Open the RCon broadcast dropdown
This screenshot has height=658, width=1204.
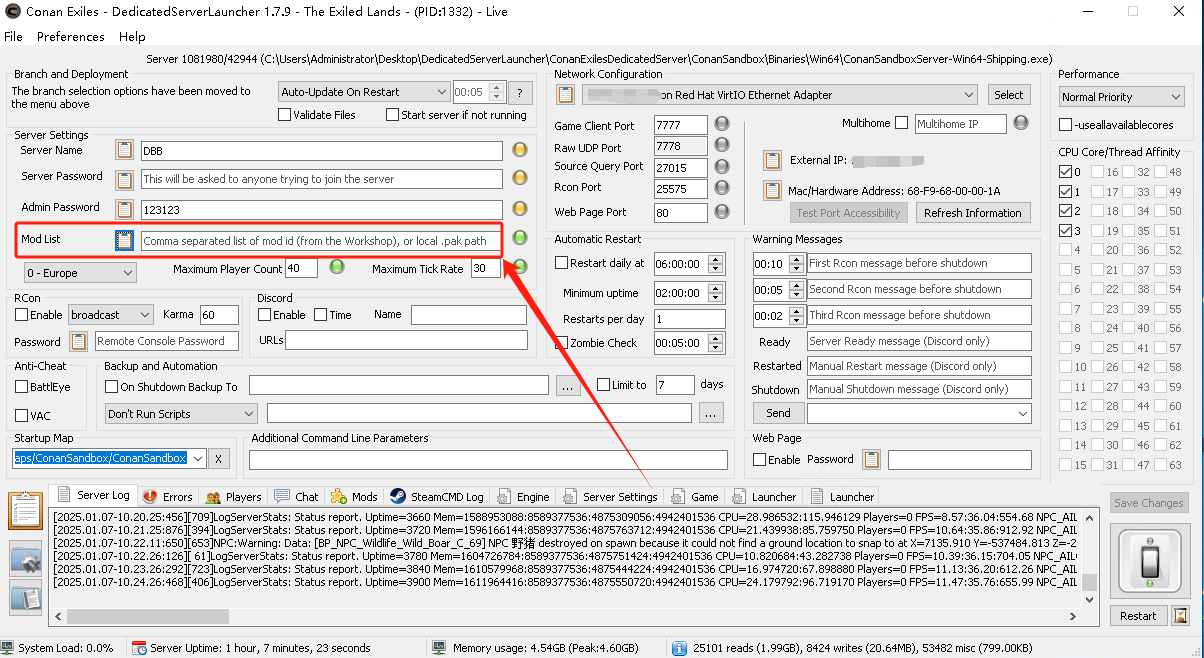coord(111,315)
